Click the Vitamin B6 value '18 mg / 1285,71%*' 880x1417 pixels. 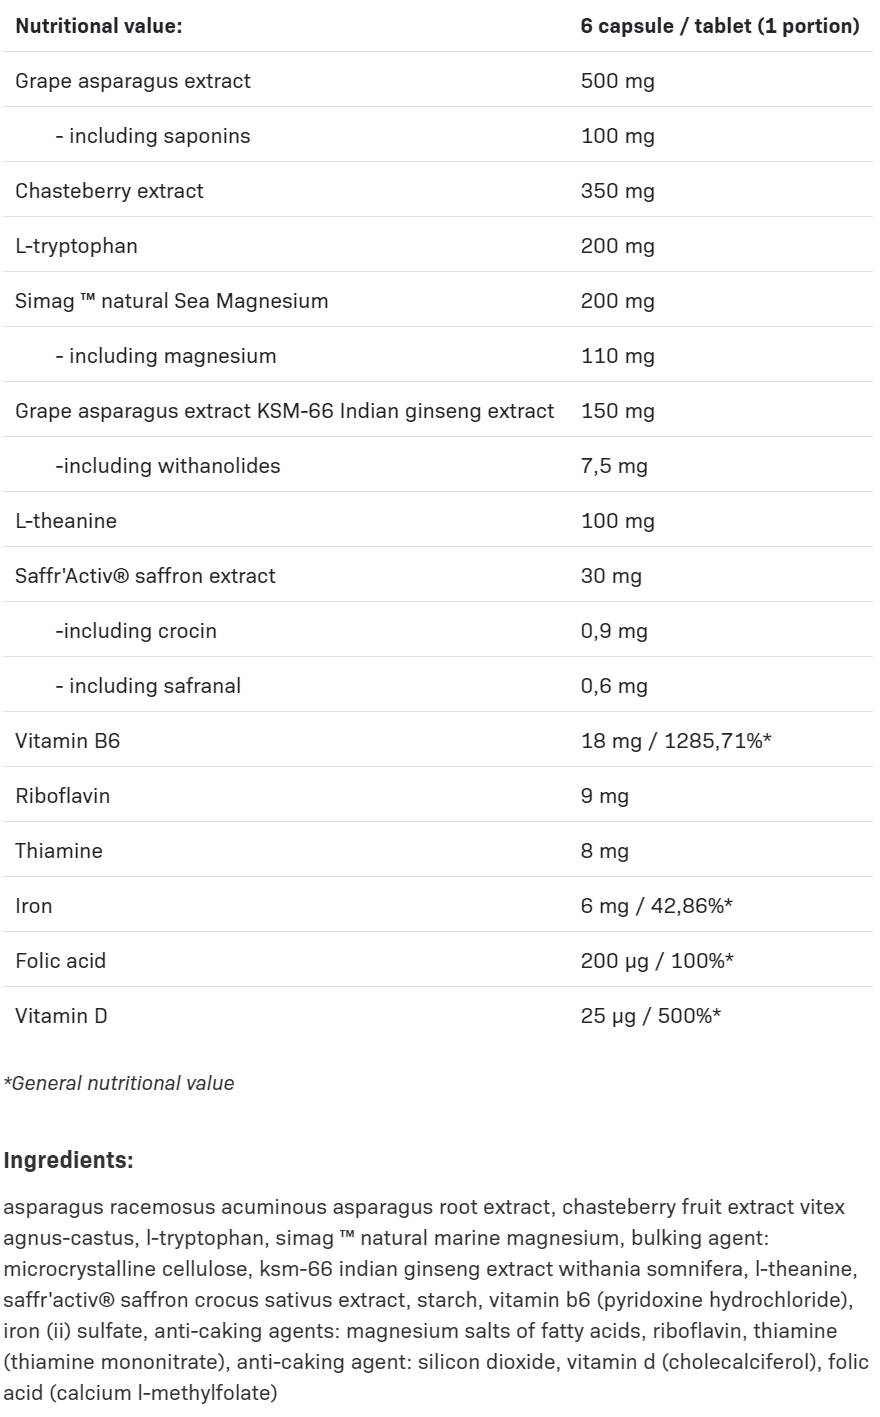675,741
